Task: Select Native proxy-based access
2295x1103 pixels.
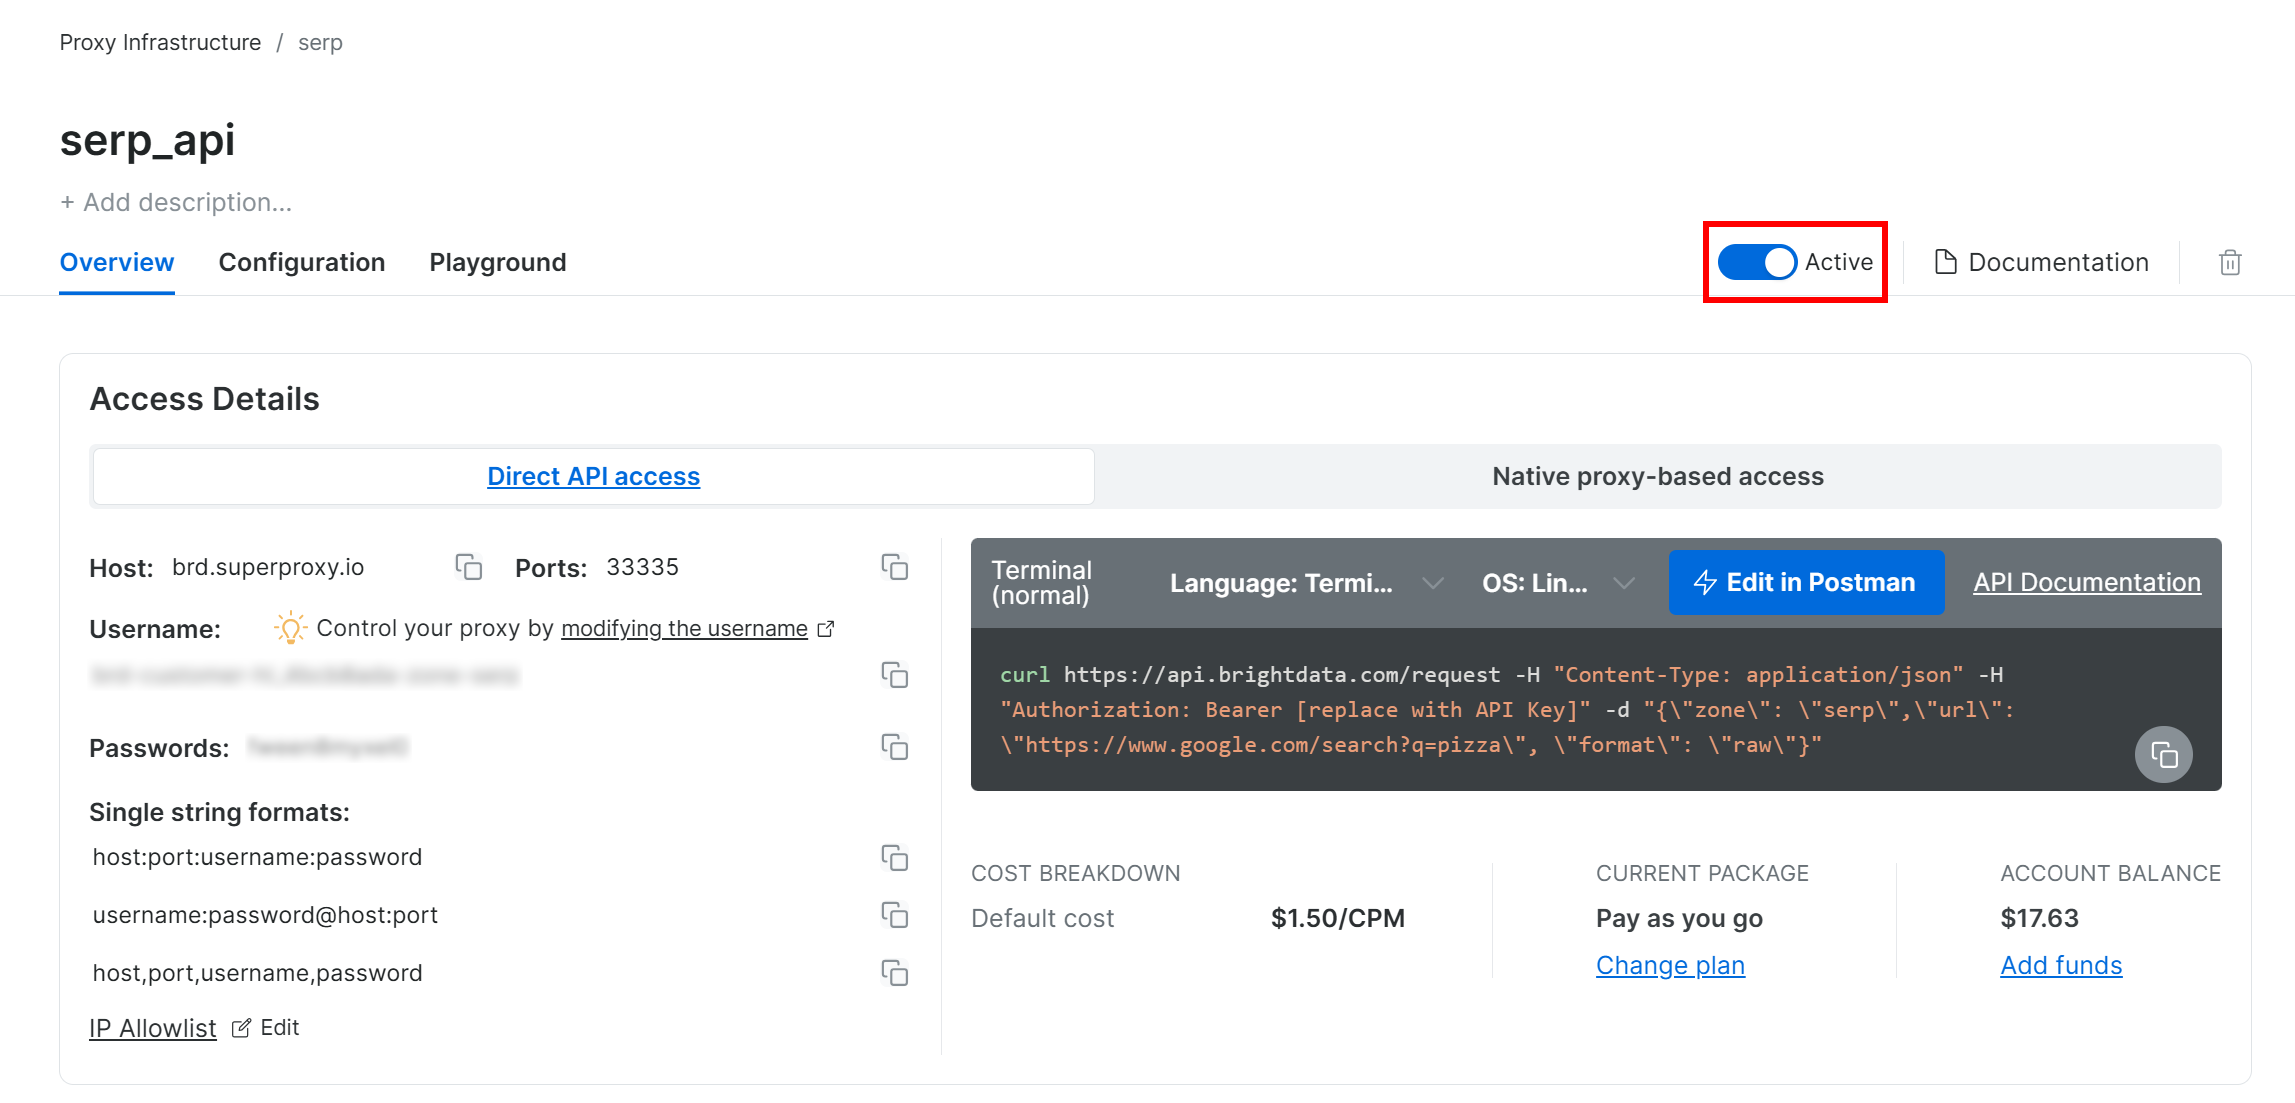Action: tap(1656, 476)
